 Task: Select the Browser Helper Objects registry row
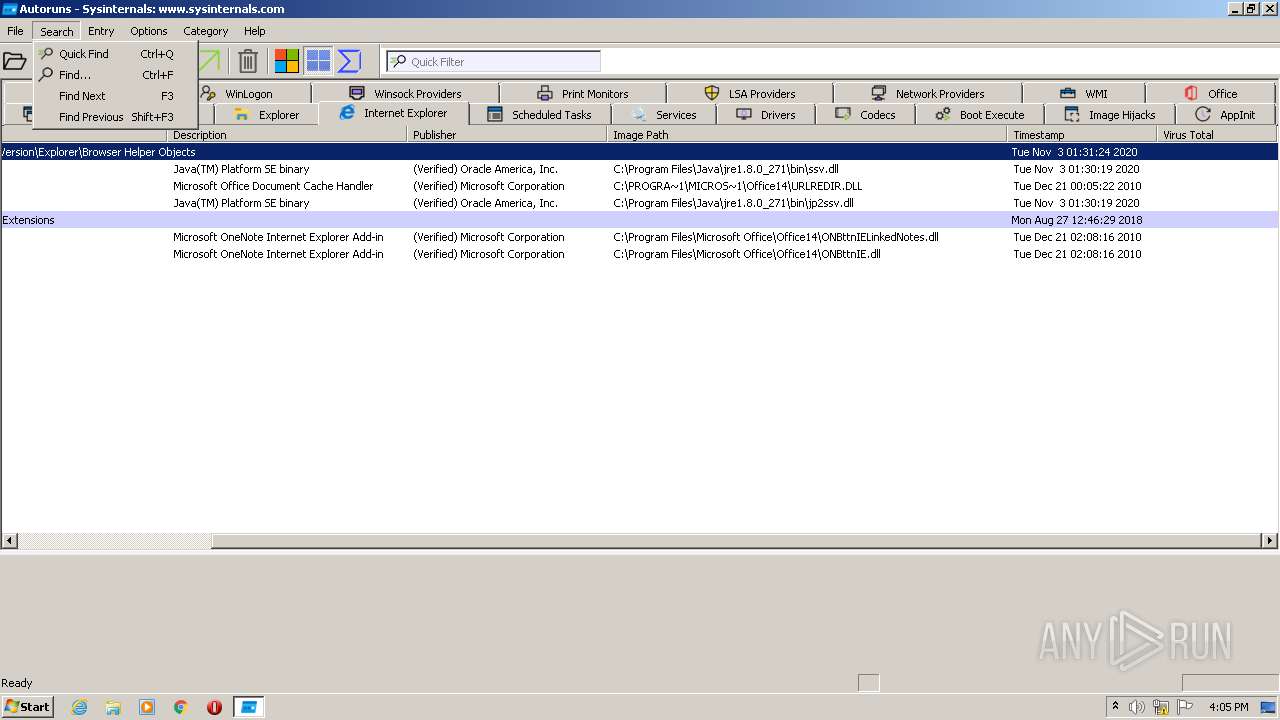(639, 152)
